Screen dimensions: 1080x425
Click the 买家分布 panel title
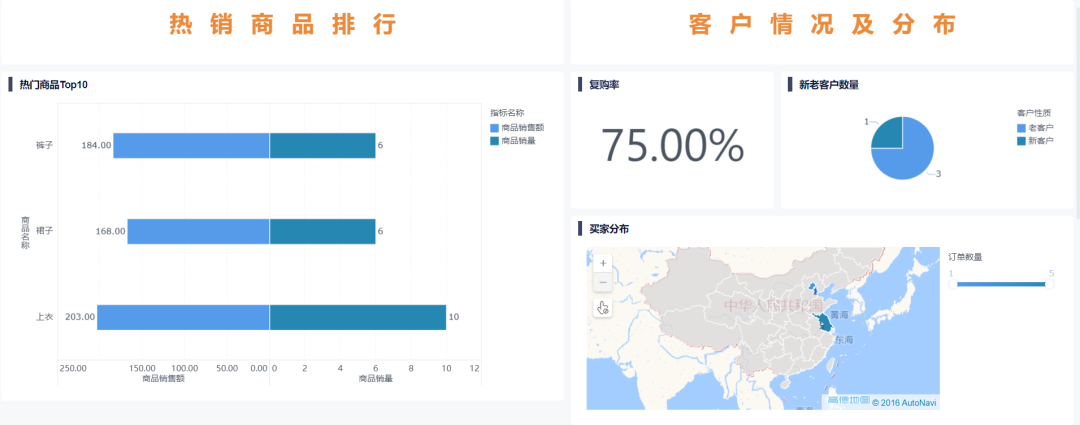coord(609,229)
